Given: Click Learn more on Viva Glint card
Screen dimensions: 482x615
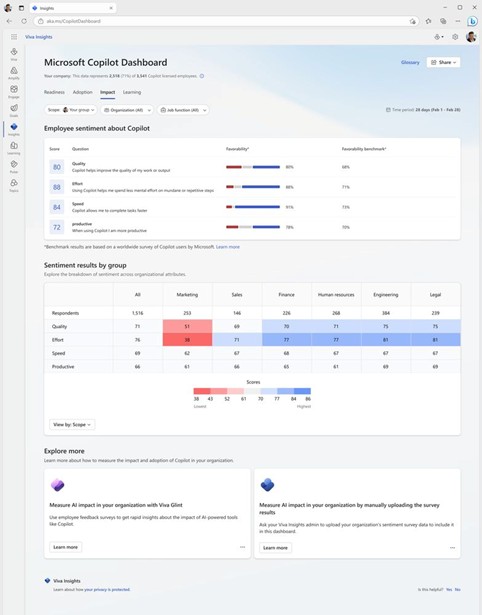Looking at the screenshot, I should point(65,547).
